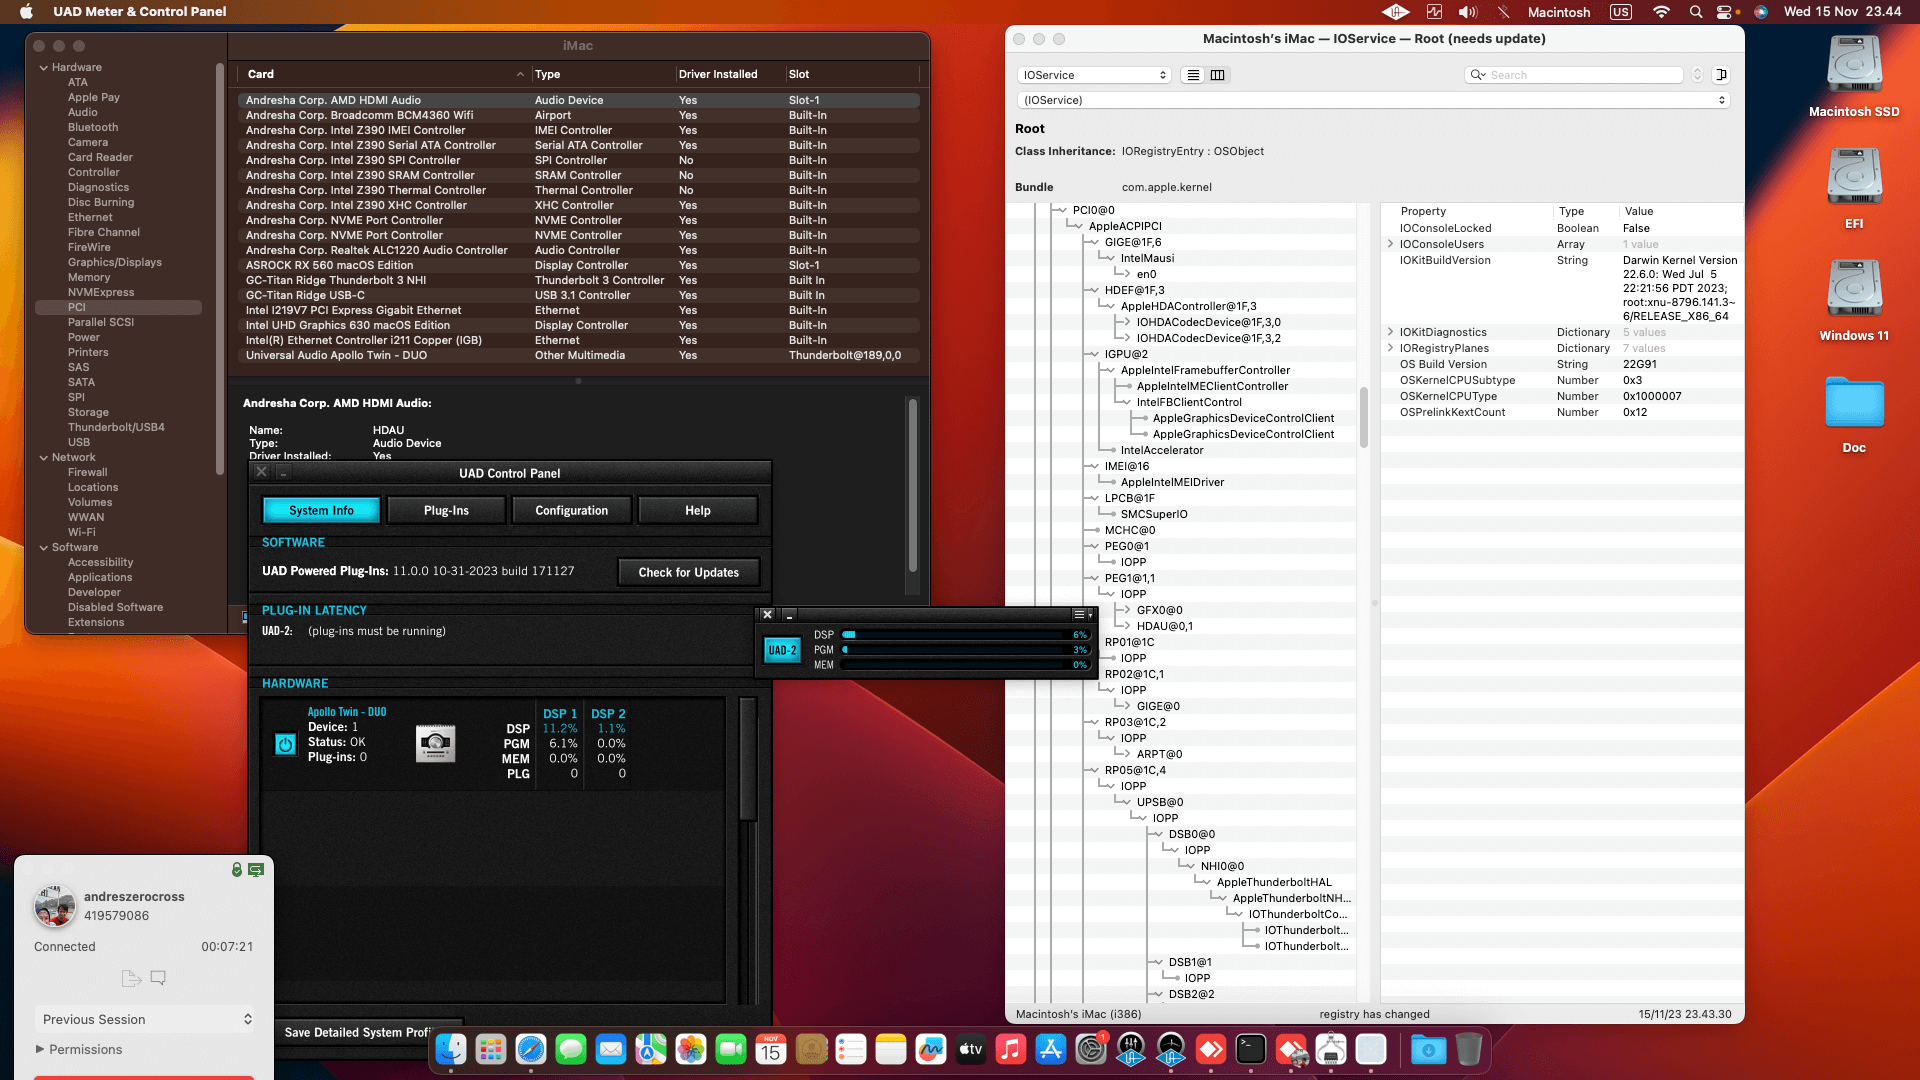Click the green security lock icon in AnyDesk panel
Screen dimensions: 1920x1080
point(237,870)
